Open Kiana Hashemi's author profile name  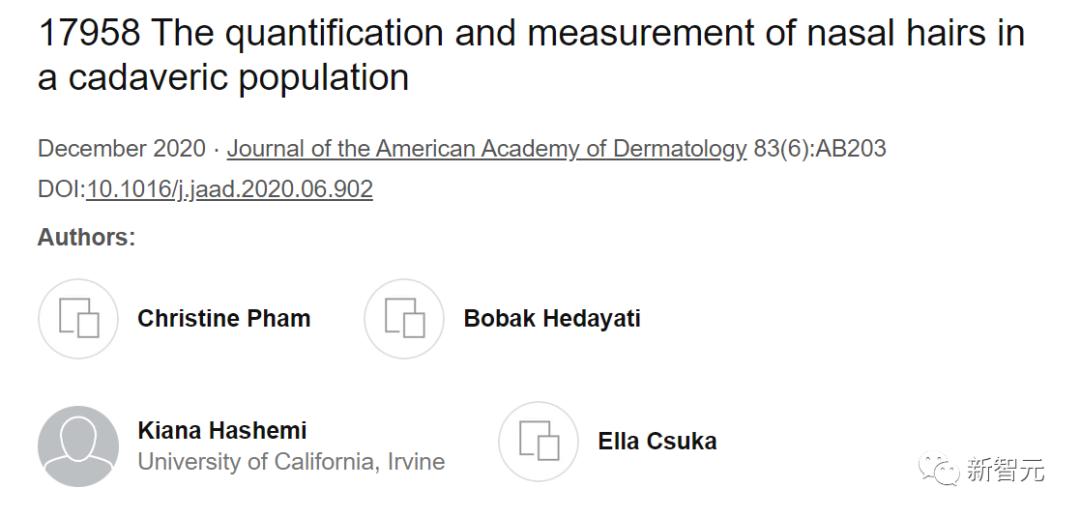click(x=222, y=431)
